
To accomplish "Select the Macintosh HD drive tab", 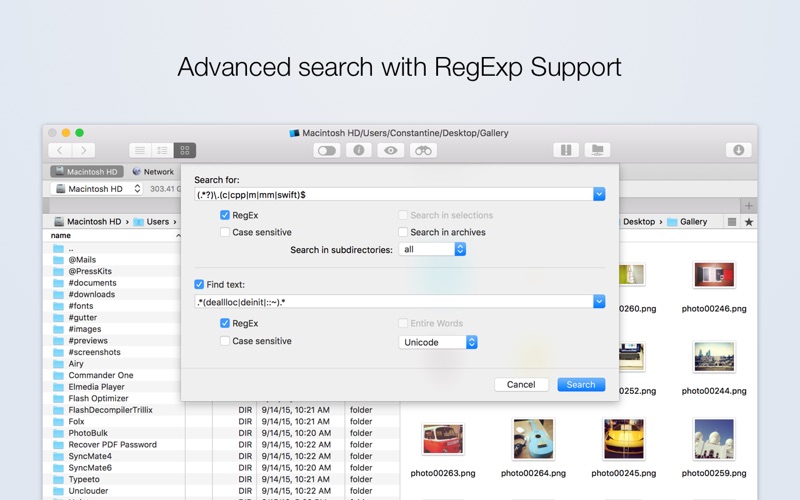I will 87,172.
